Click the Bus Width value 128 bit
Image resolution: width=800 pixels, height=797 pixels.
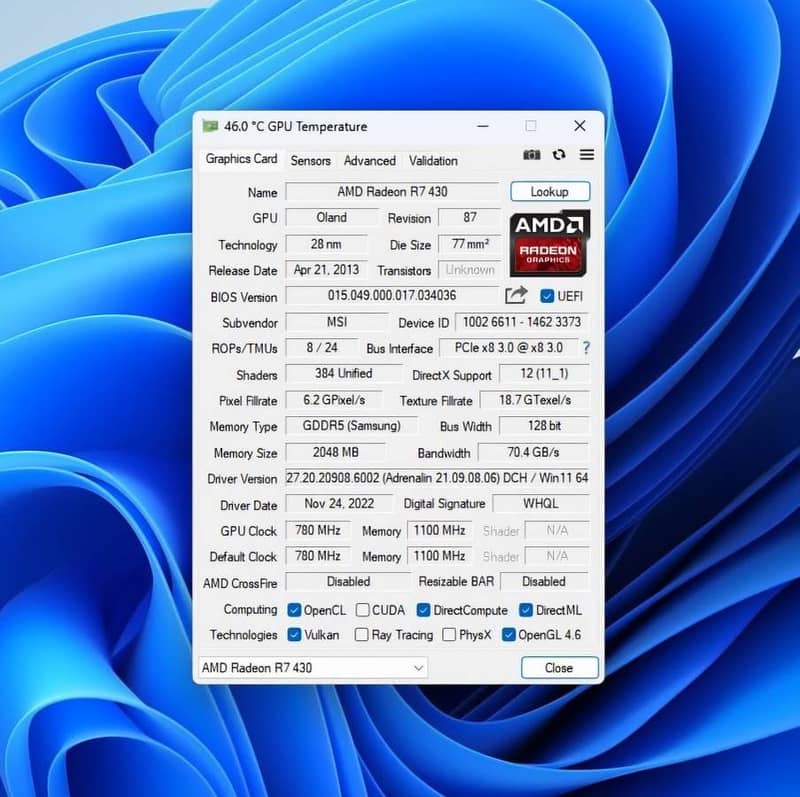click(544, 426)
